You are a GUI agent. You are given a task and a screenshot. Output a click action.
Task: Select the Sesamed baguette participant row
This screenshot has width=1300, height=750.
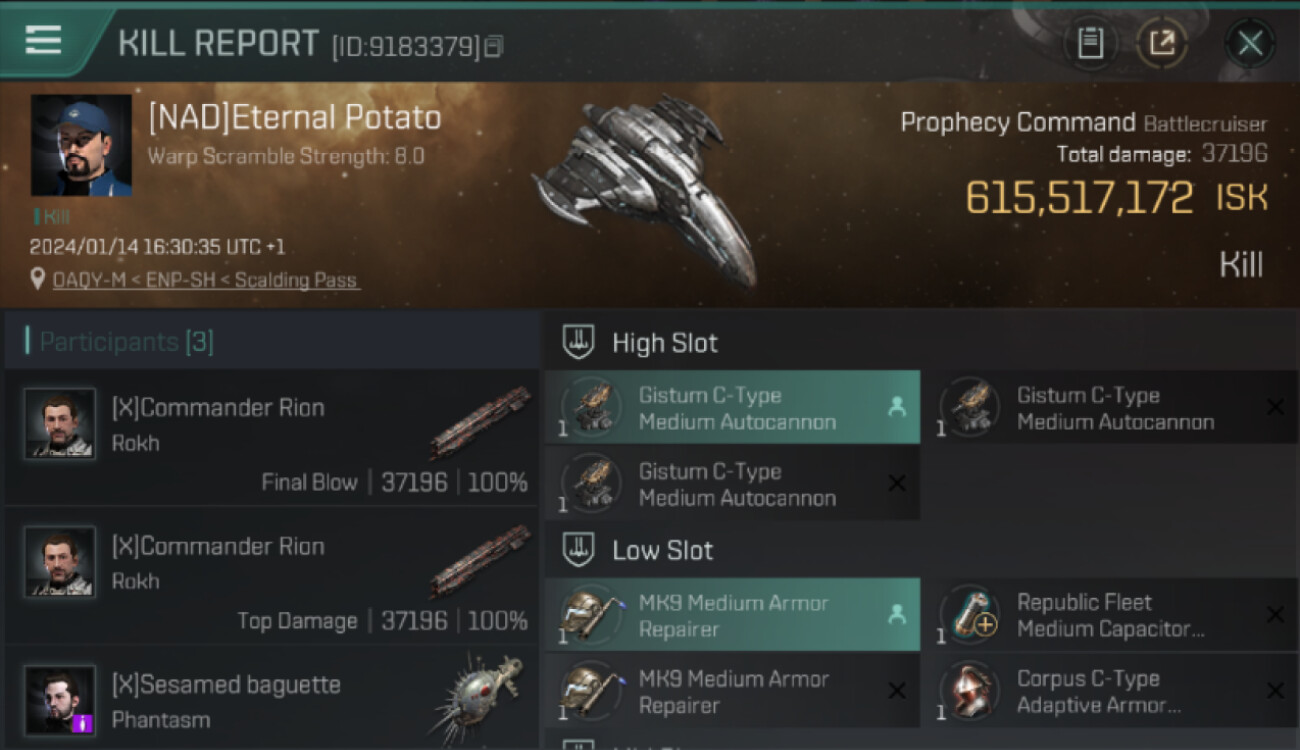point(270,700)
